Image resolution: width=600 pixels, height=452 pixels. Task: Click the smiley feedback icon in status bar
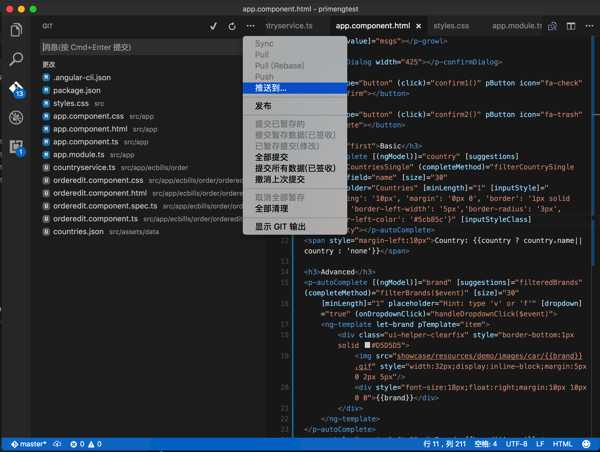coord(586,444)
